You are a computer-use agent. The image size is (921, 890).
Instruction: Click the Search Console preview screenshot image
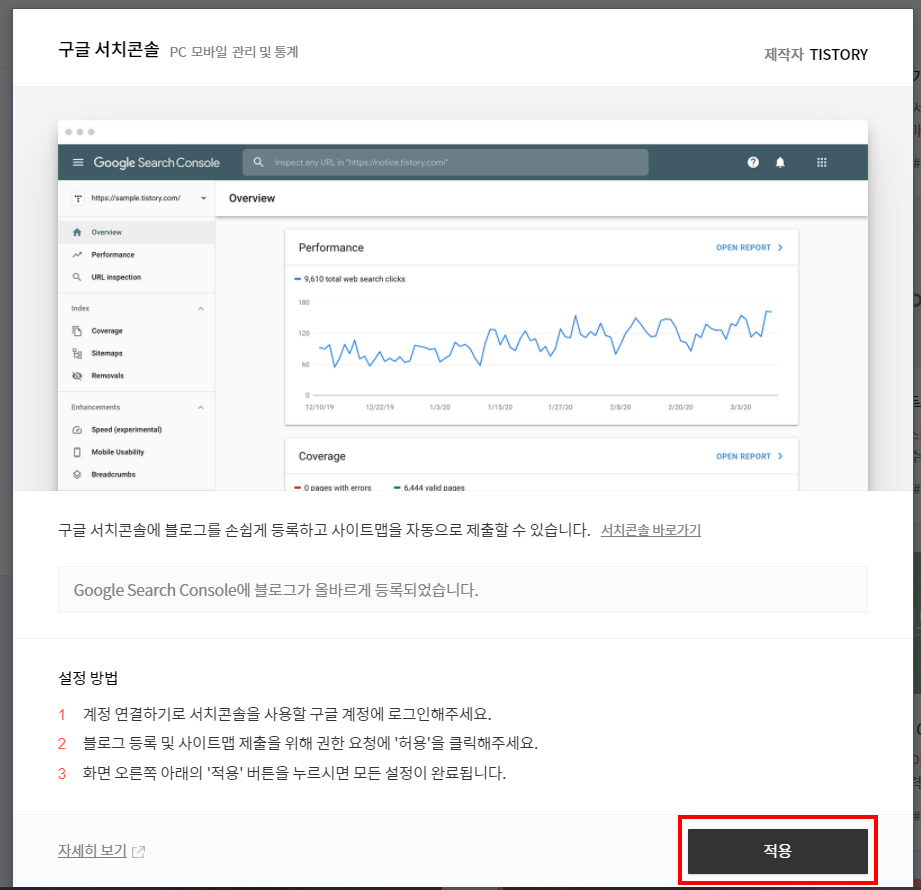[462, 305]
